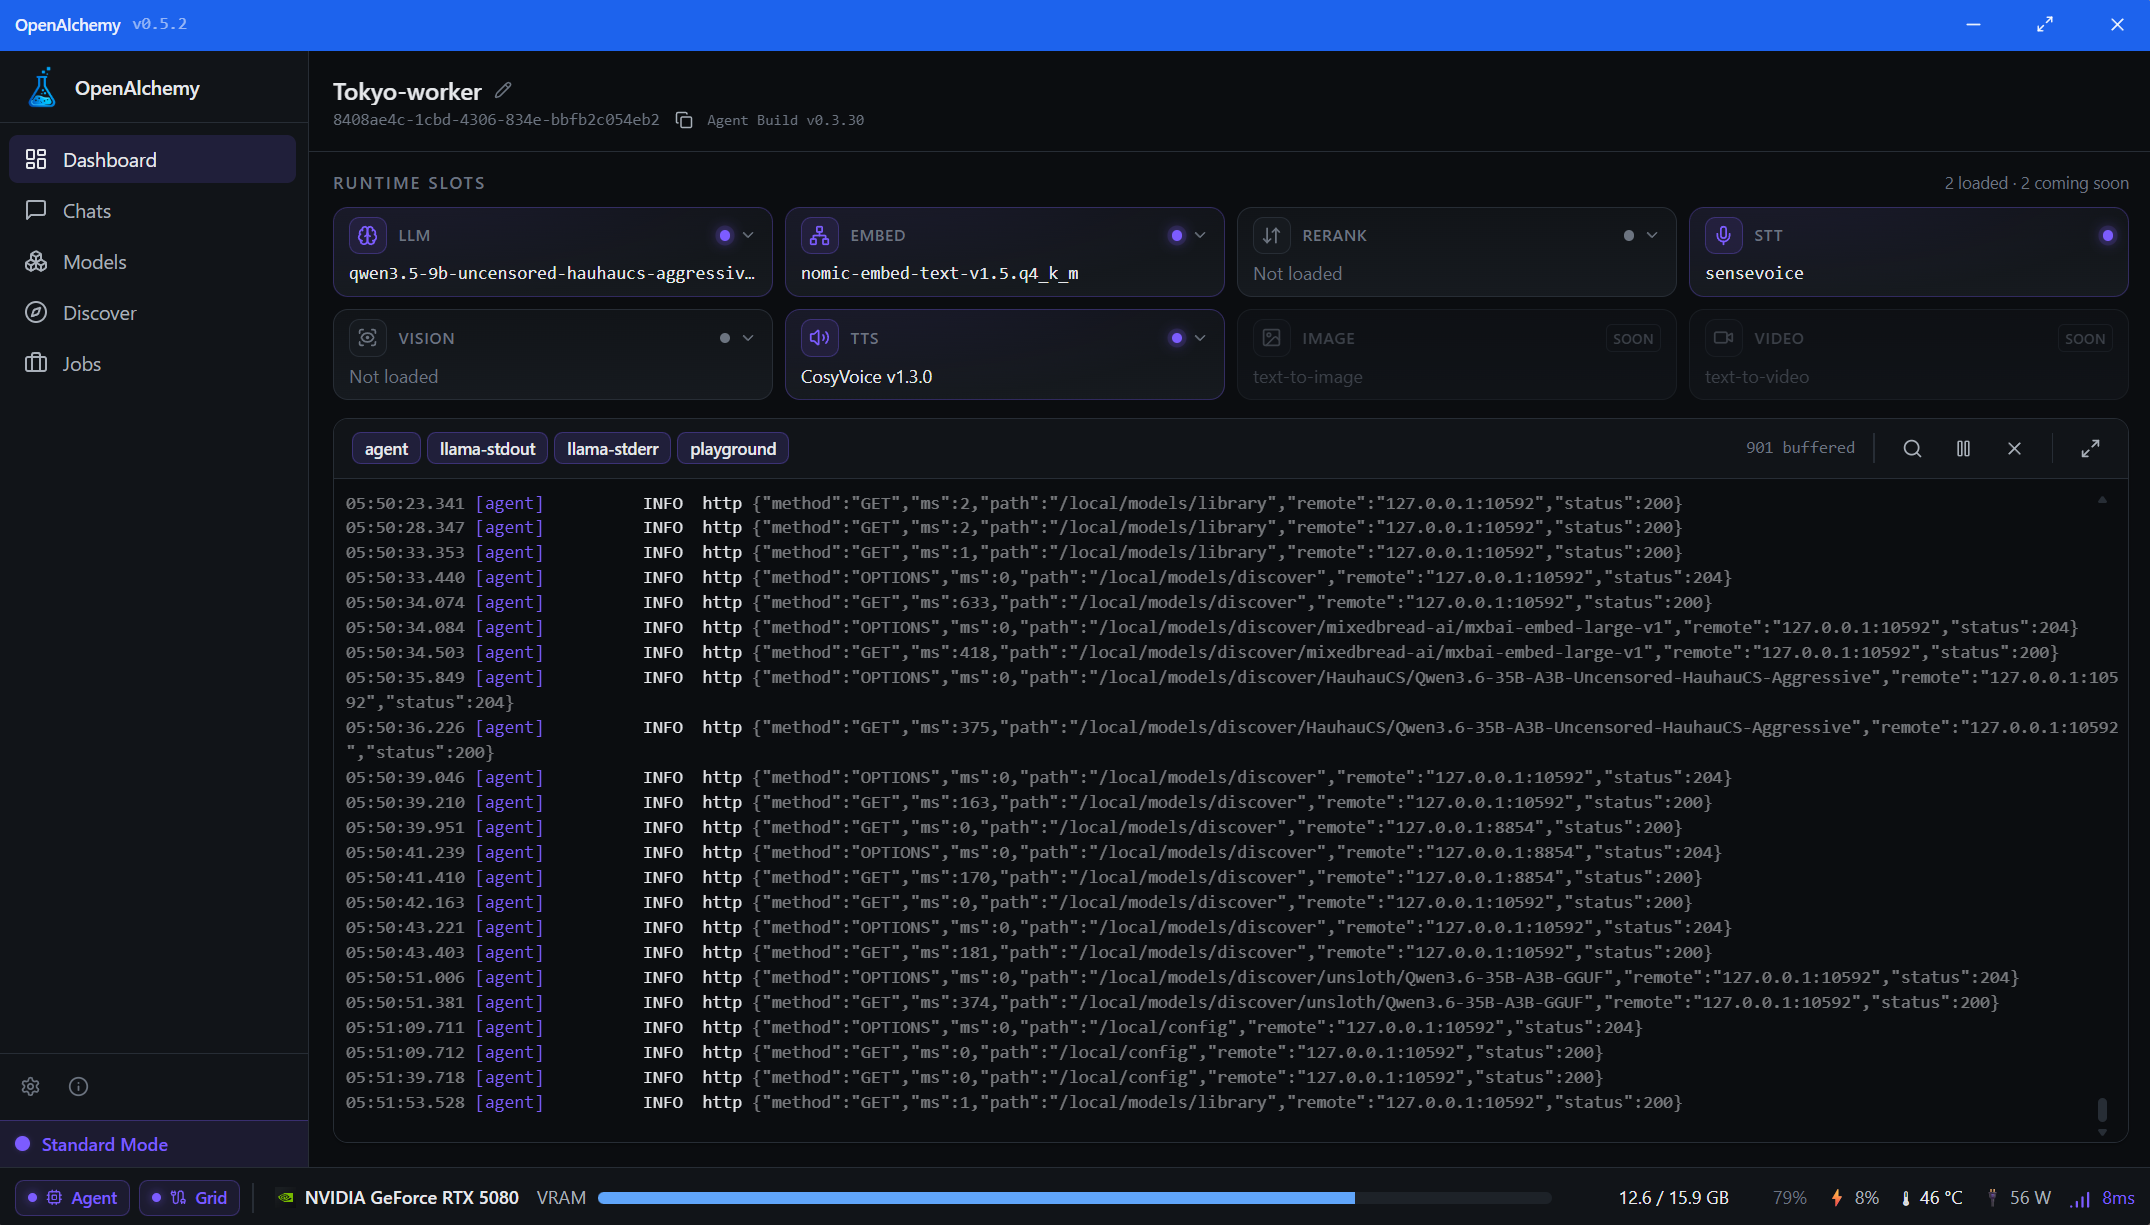
Task: Go to the Discover page
Action: click(x=152, y=313)
